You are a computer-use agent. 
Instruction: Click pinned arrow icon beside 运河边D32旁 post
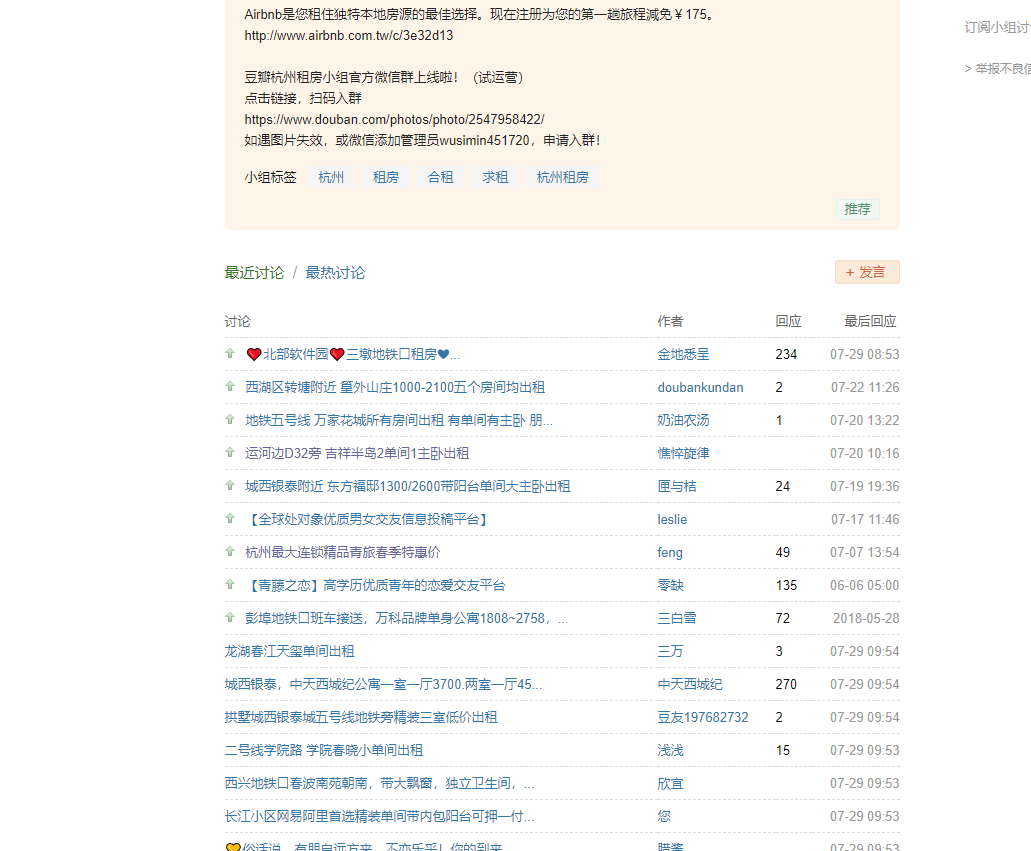pos(230,453)
